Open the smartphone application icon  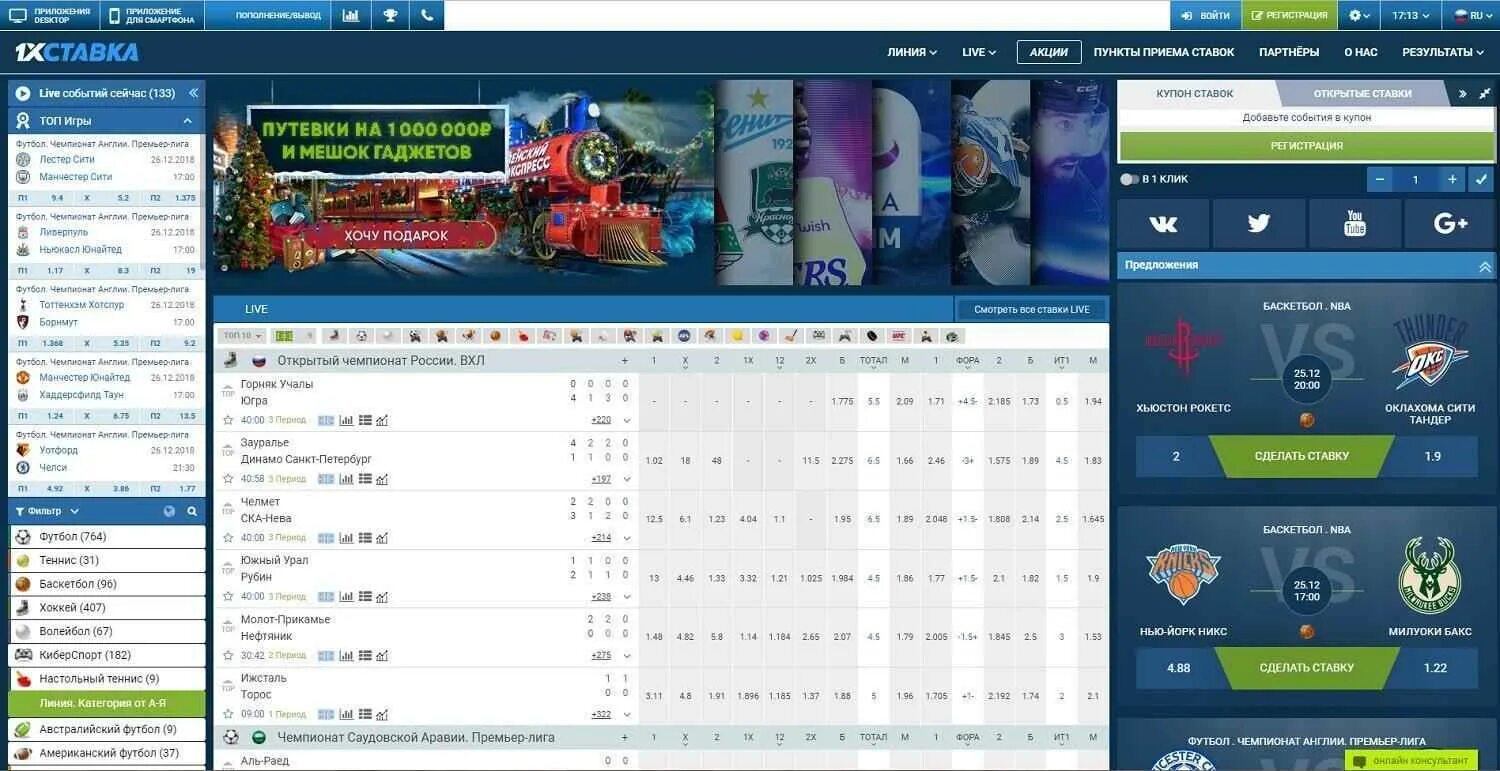(x=114, y=15)
